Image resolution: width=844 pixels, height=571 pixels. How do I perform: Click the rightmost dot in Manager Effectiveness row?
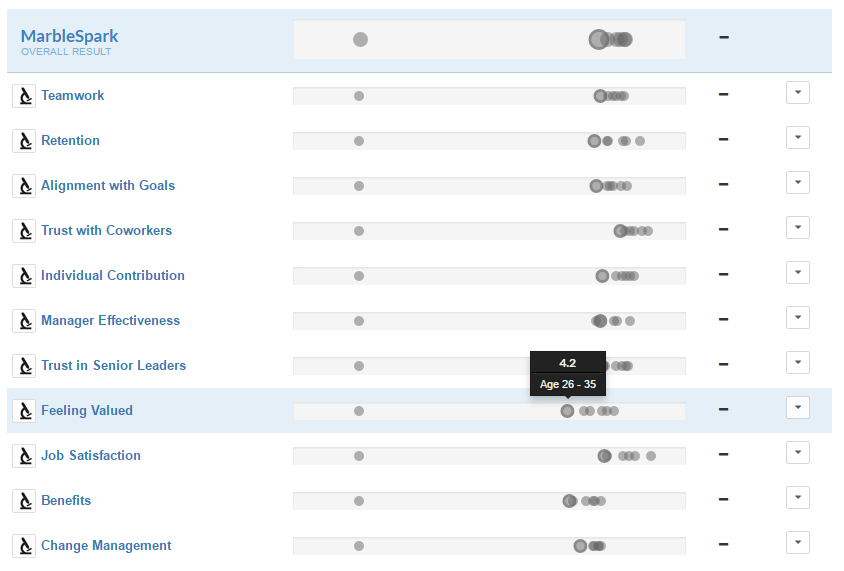point(630,321)
